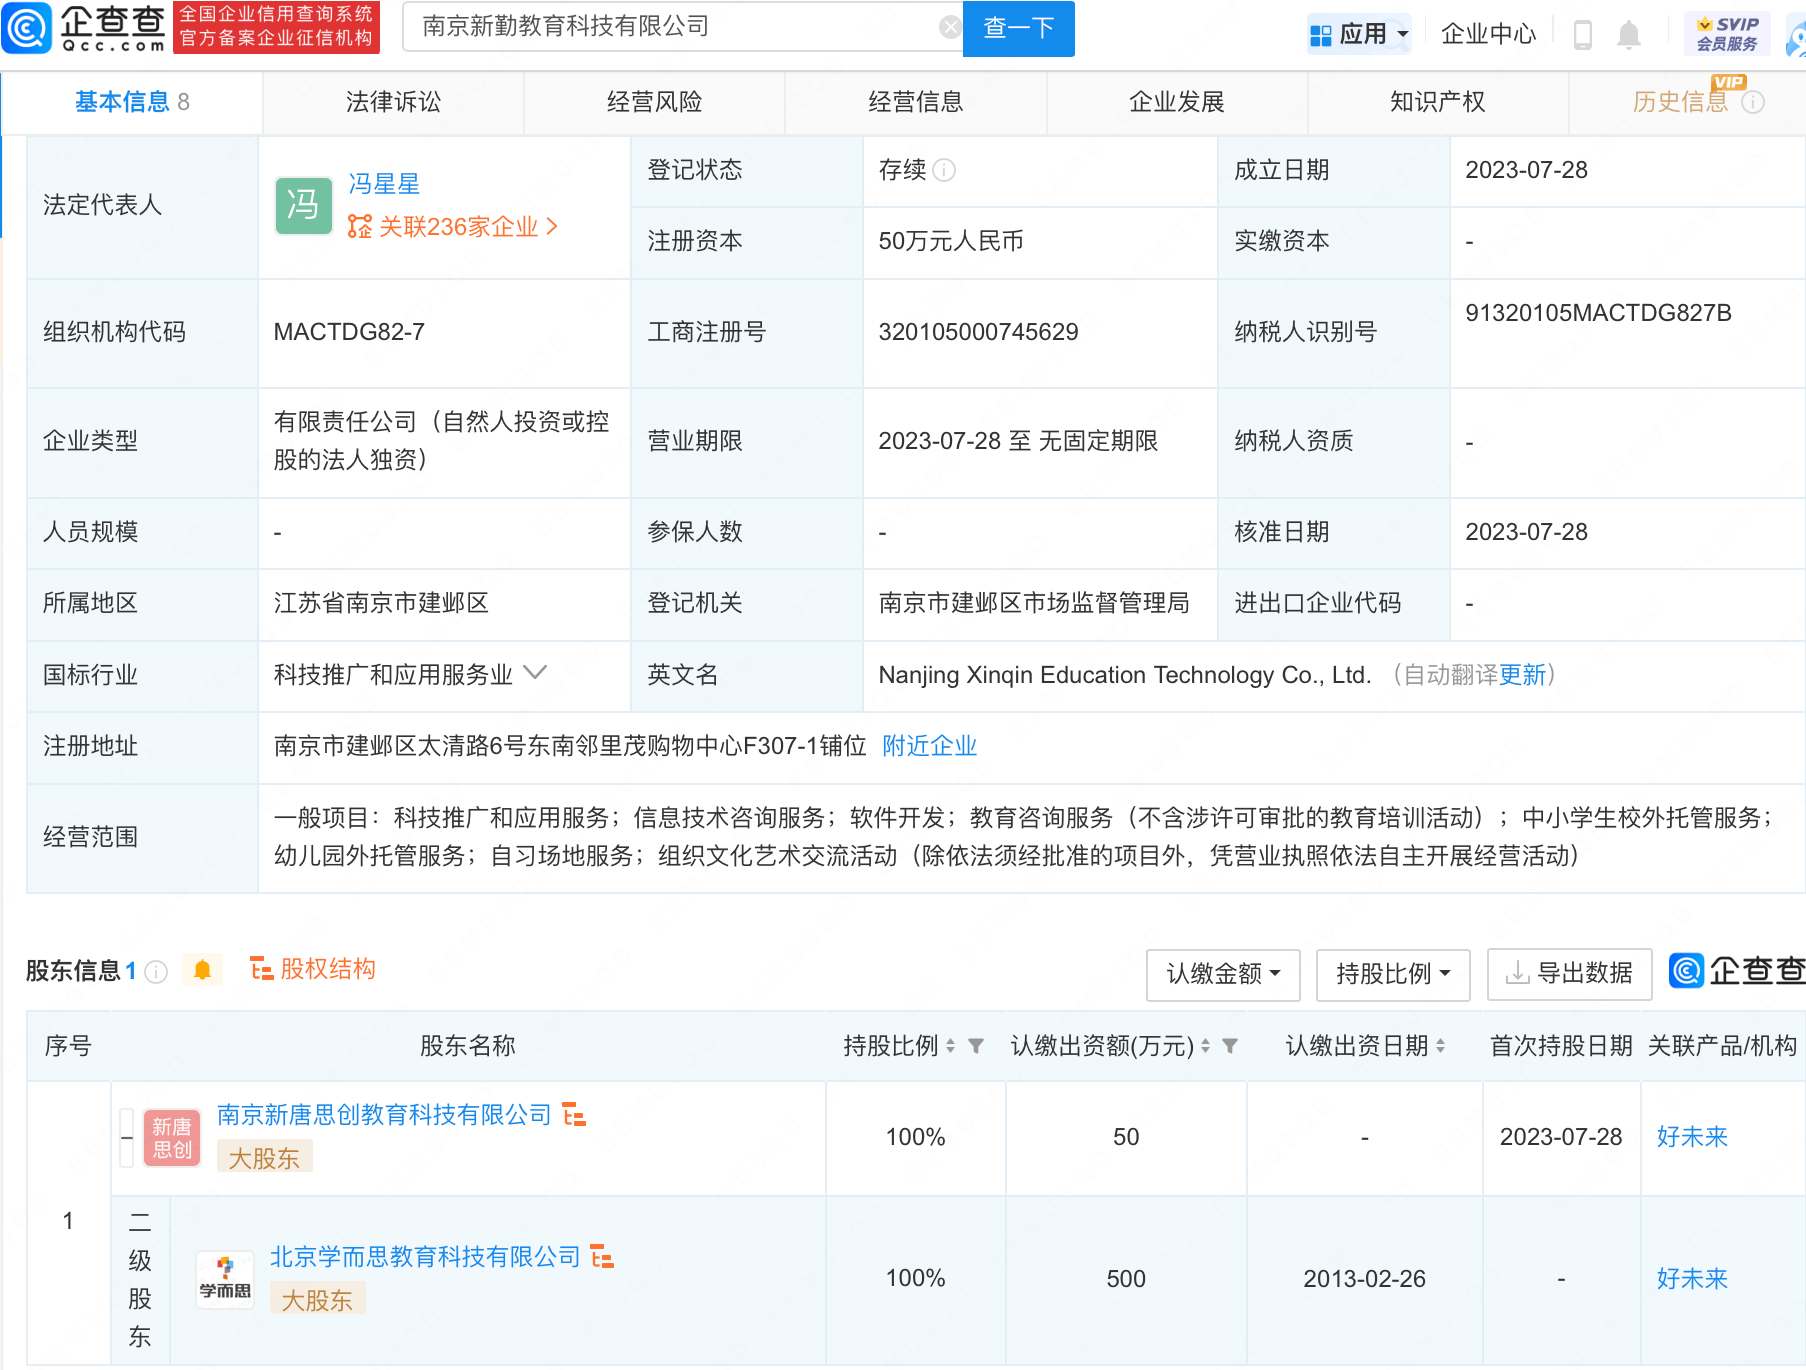Click the registration number 320105000745629

point(978,332)
